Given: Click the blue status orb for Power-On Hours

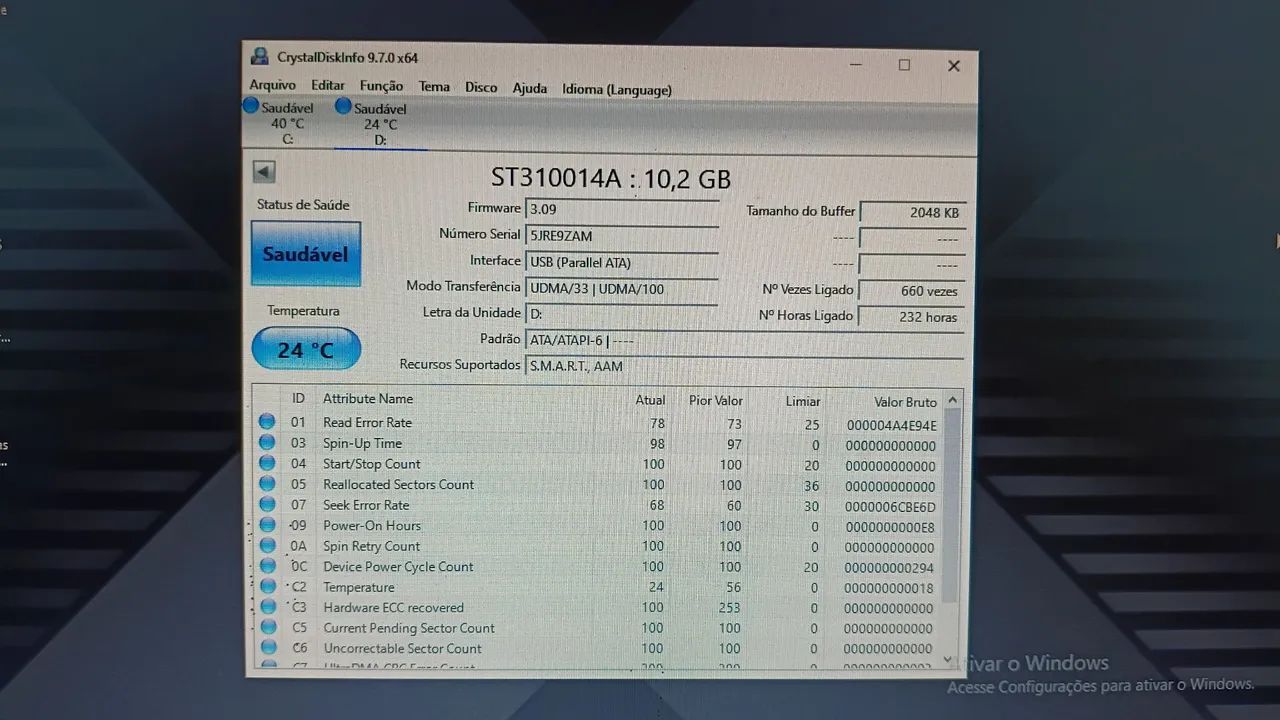Looking at the screenshot, I should click(x=267, y=525).
